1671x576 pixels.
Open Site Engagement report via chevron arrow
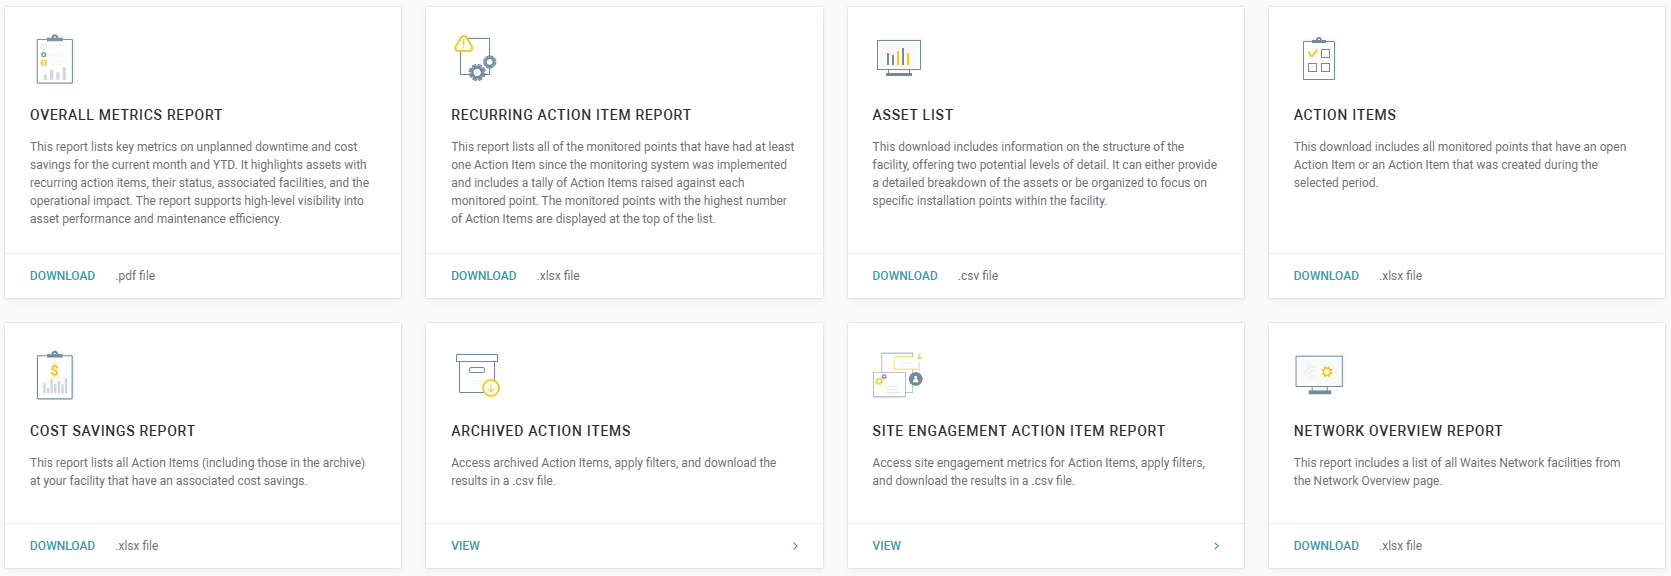1216,546
